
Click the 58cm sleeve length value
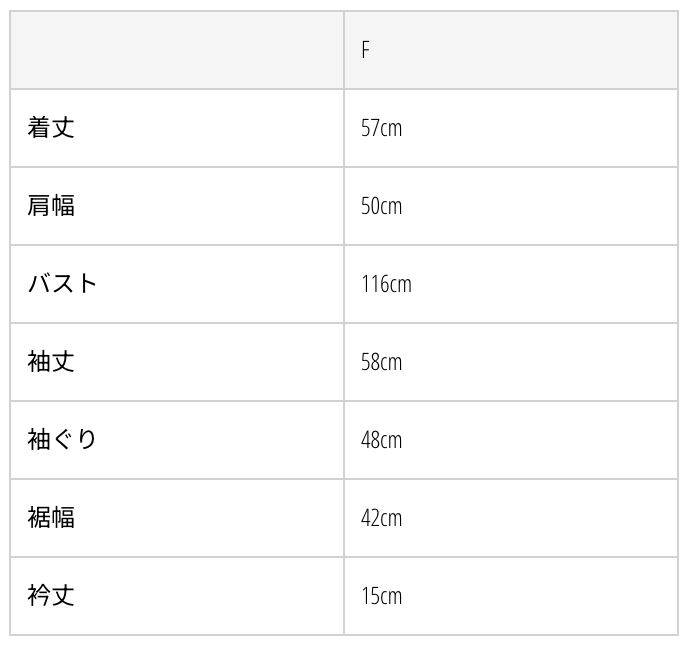click(381, 362)
